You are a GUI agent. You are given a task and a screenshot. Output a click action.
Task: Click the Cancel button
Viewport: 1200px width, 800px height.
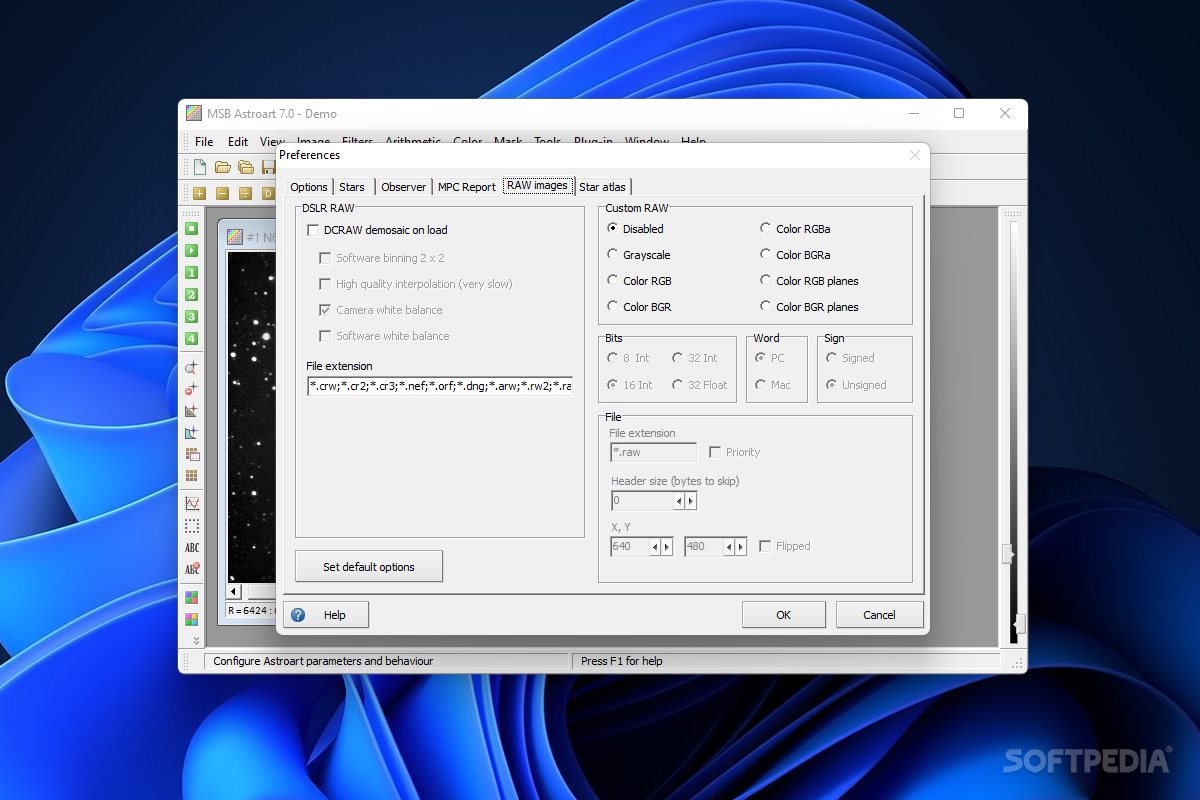tap(880, 615)
